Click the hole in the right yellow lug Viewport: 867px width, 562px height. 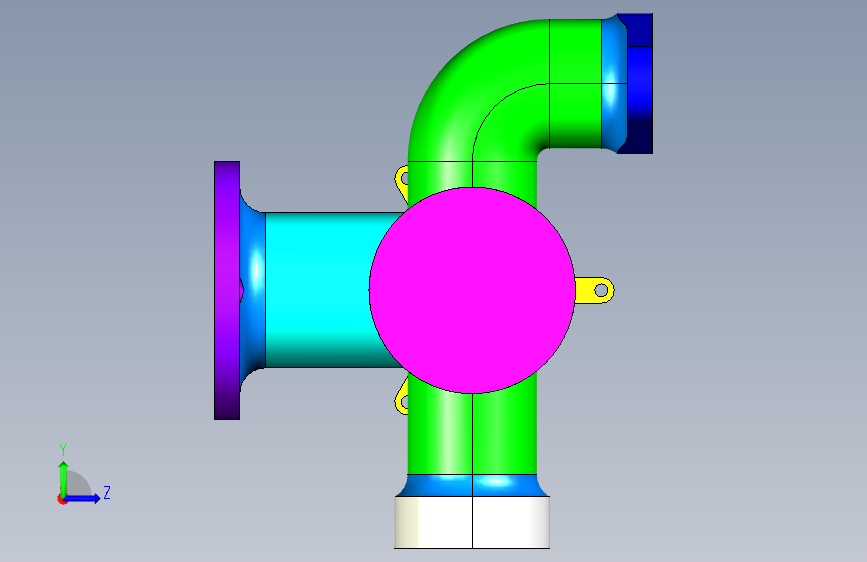601,290
